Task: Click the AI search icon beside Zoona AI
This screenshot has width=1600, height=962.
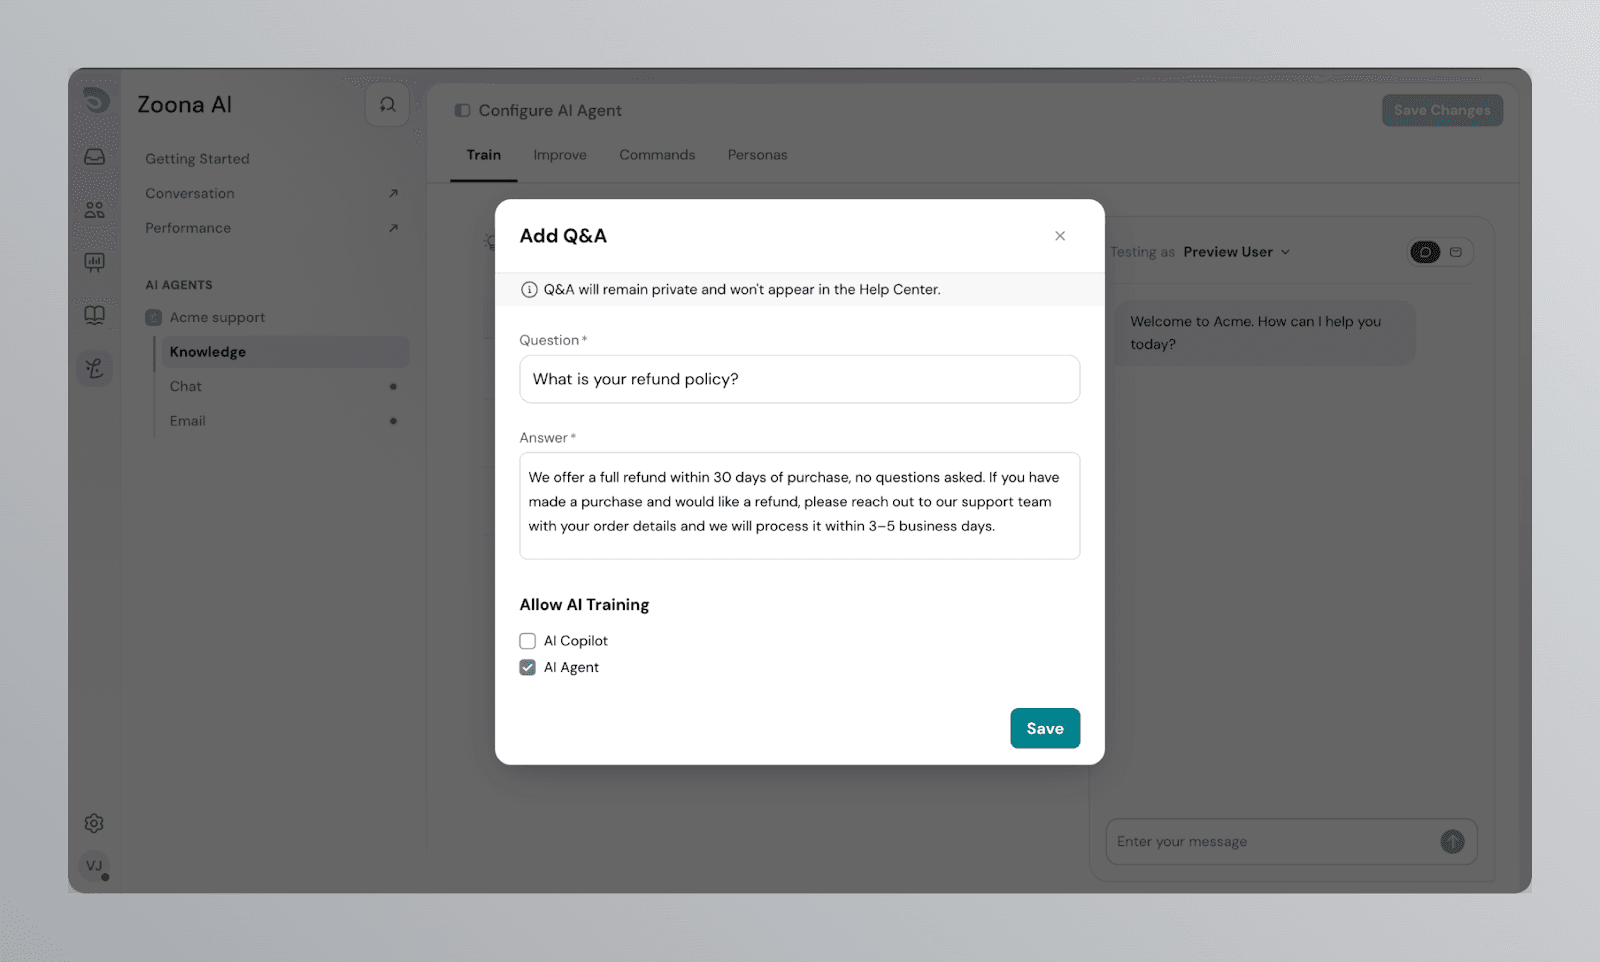Action: [x=387, y=105]
